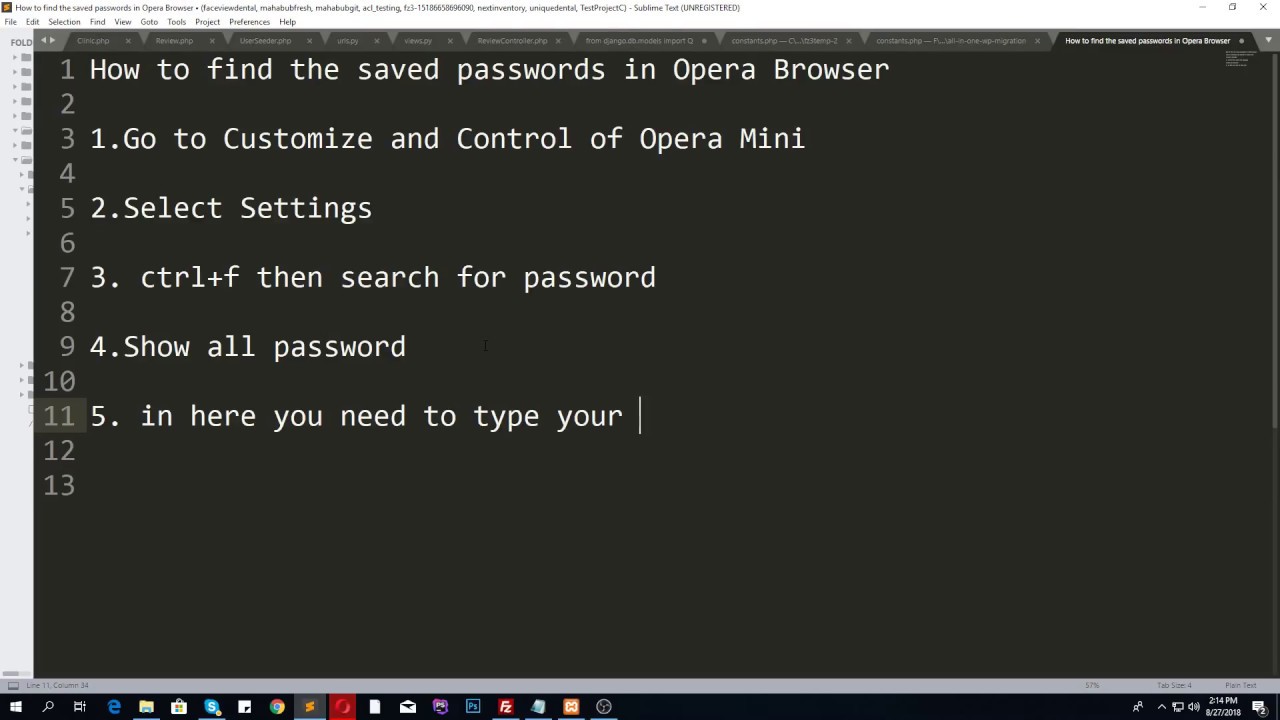Screen dimensions: 1280x720
Task: Click the minimap preview of the document
Action: coord(1245,60)
